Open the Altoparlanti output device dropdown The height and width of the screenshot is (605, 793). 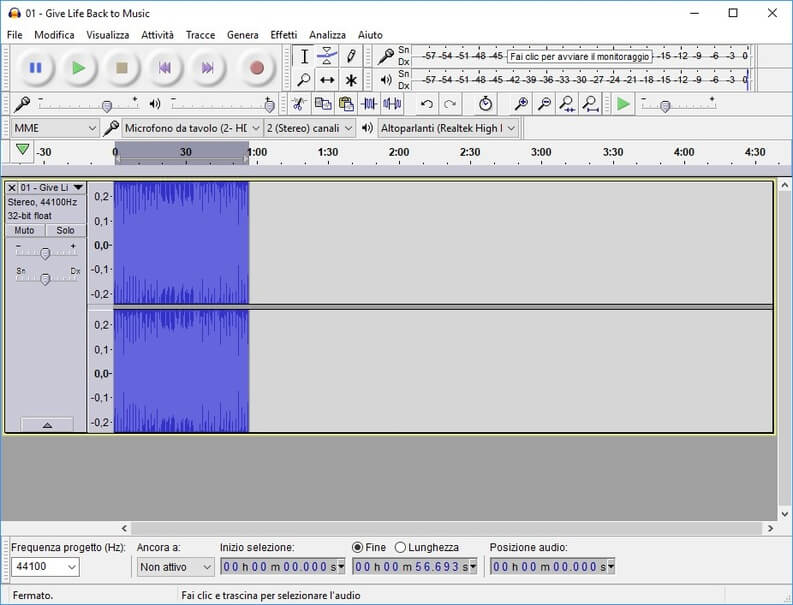pos(448,128)
